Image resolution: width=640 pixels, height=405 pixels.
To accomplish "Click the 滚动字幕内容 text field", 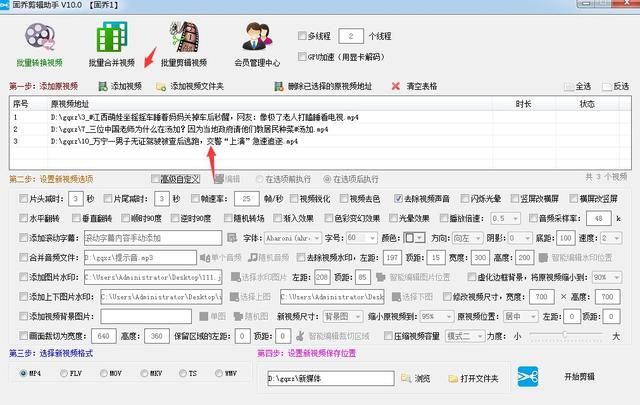I will click(153, 238).
